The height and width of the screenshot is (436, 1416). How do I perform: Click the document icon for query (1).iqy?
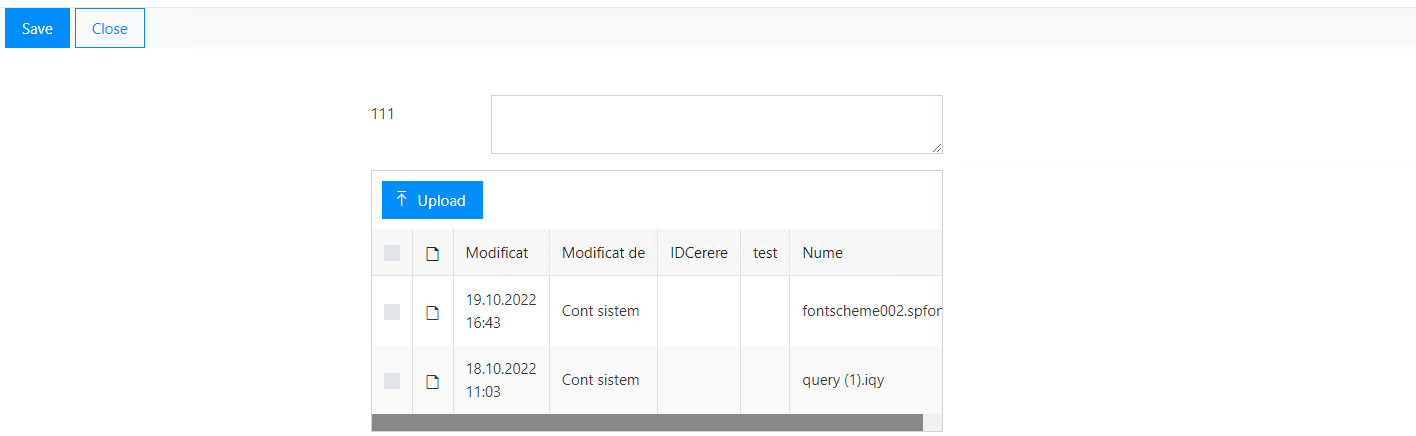point(433,381)
